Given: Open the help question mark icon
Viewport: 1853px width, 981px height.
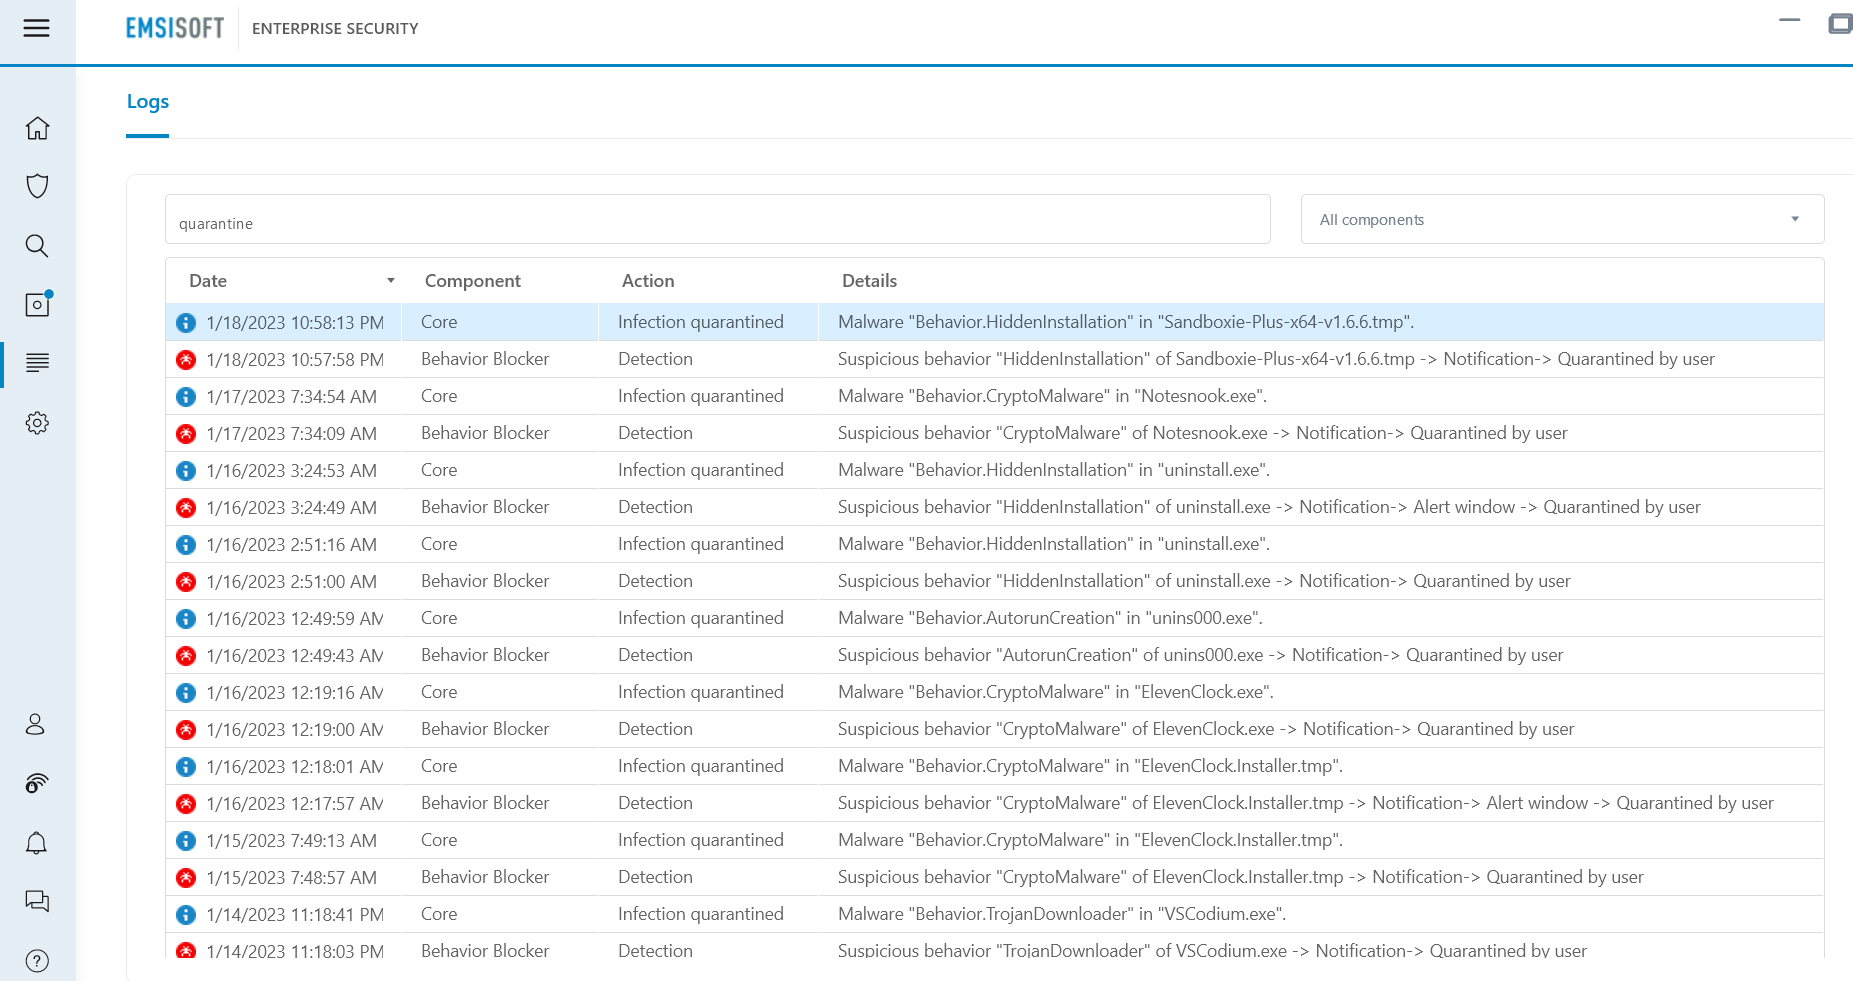Looking at the screenshot, I should point(37,961).
